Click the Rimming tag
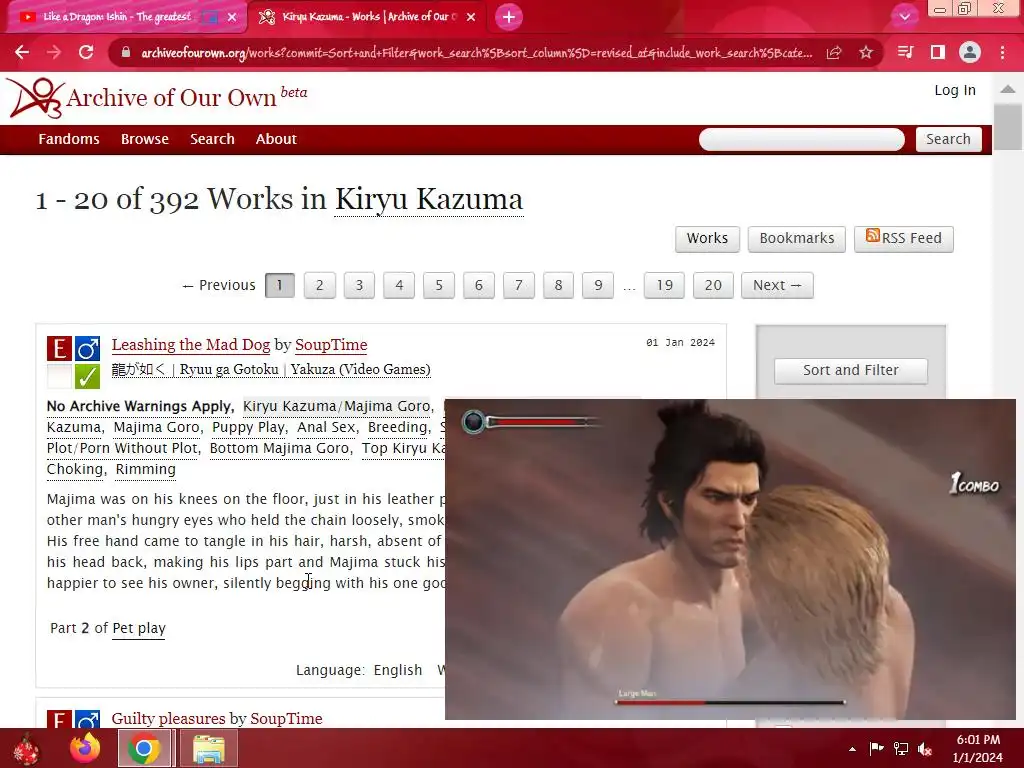The width and height of the screenshot is (1024, 768). [146, 469]
